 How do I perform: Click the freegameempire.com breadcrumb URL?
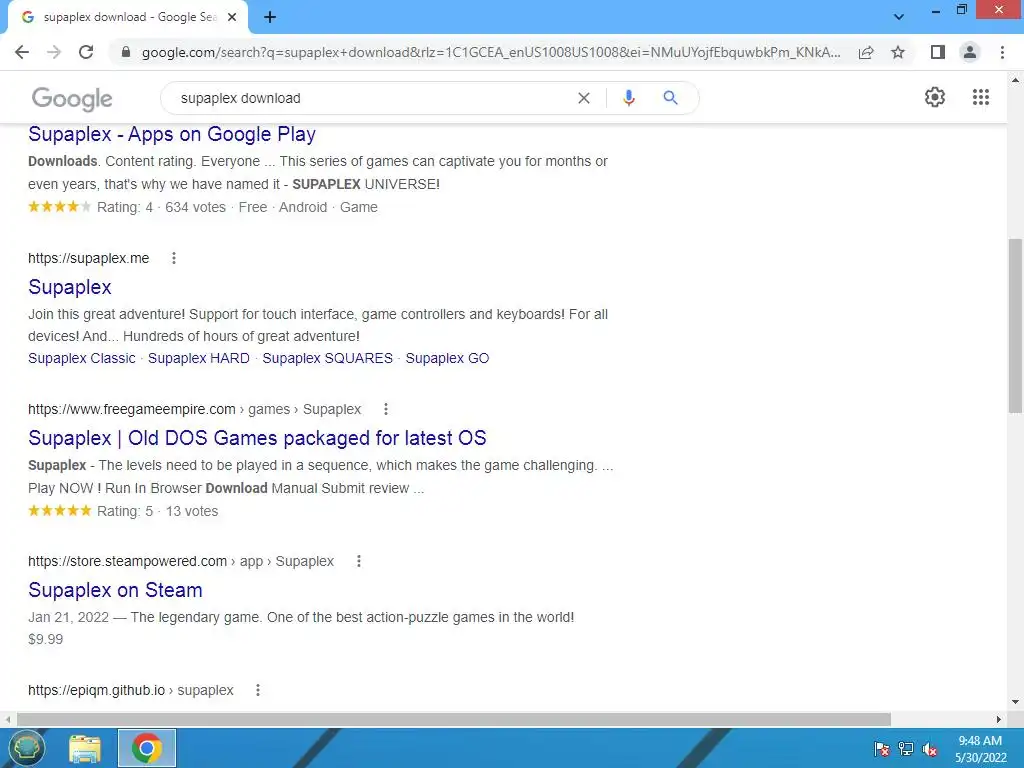[x=195, y=409]
